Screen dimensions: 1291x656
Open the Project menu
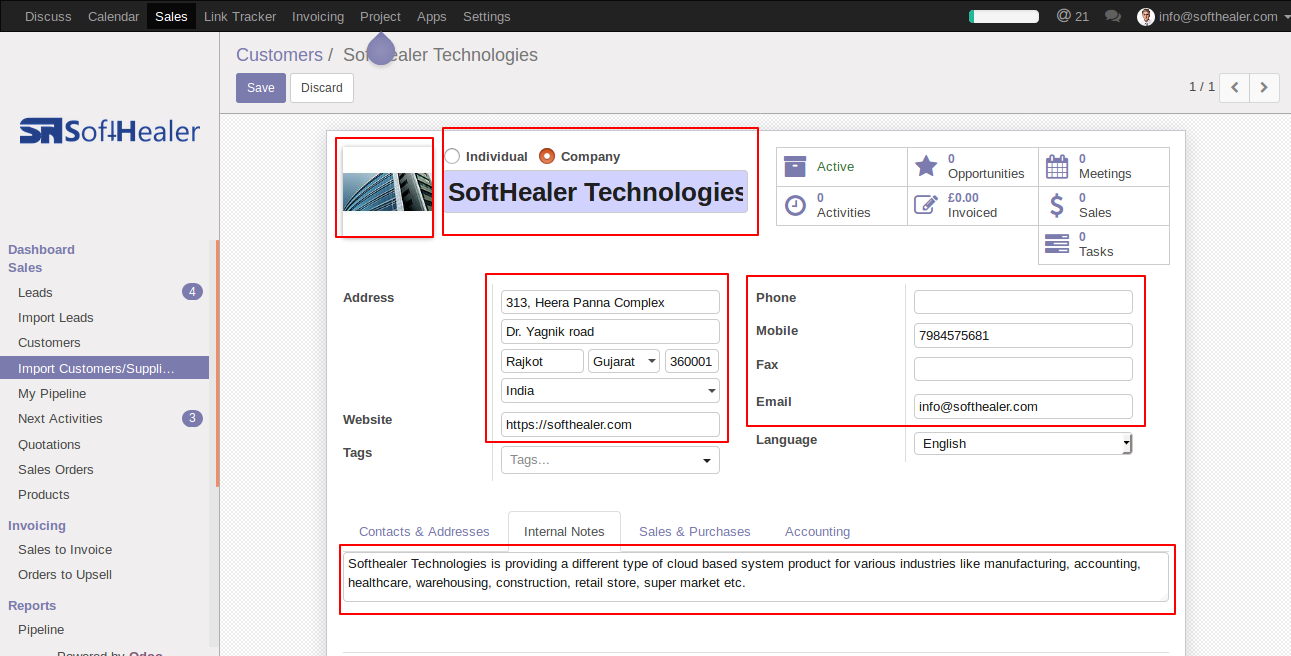click(x=380, y=16)
